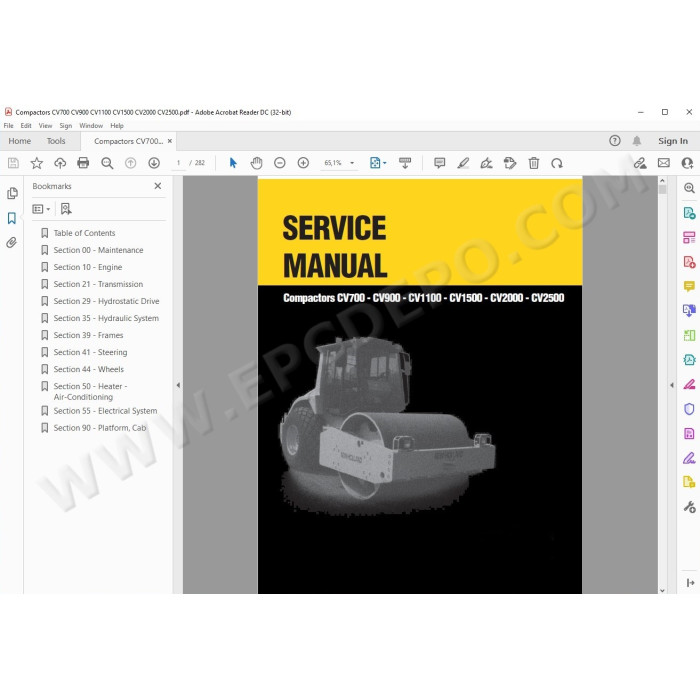Star the file with the bookmark star icon
Image resolution: width=700 pixels, height=700 pixels.
37,163
